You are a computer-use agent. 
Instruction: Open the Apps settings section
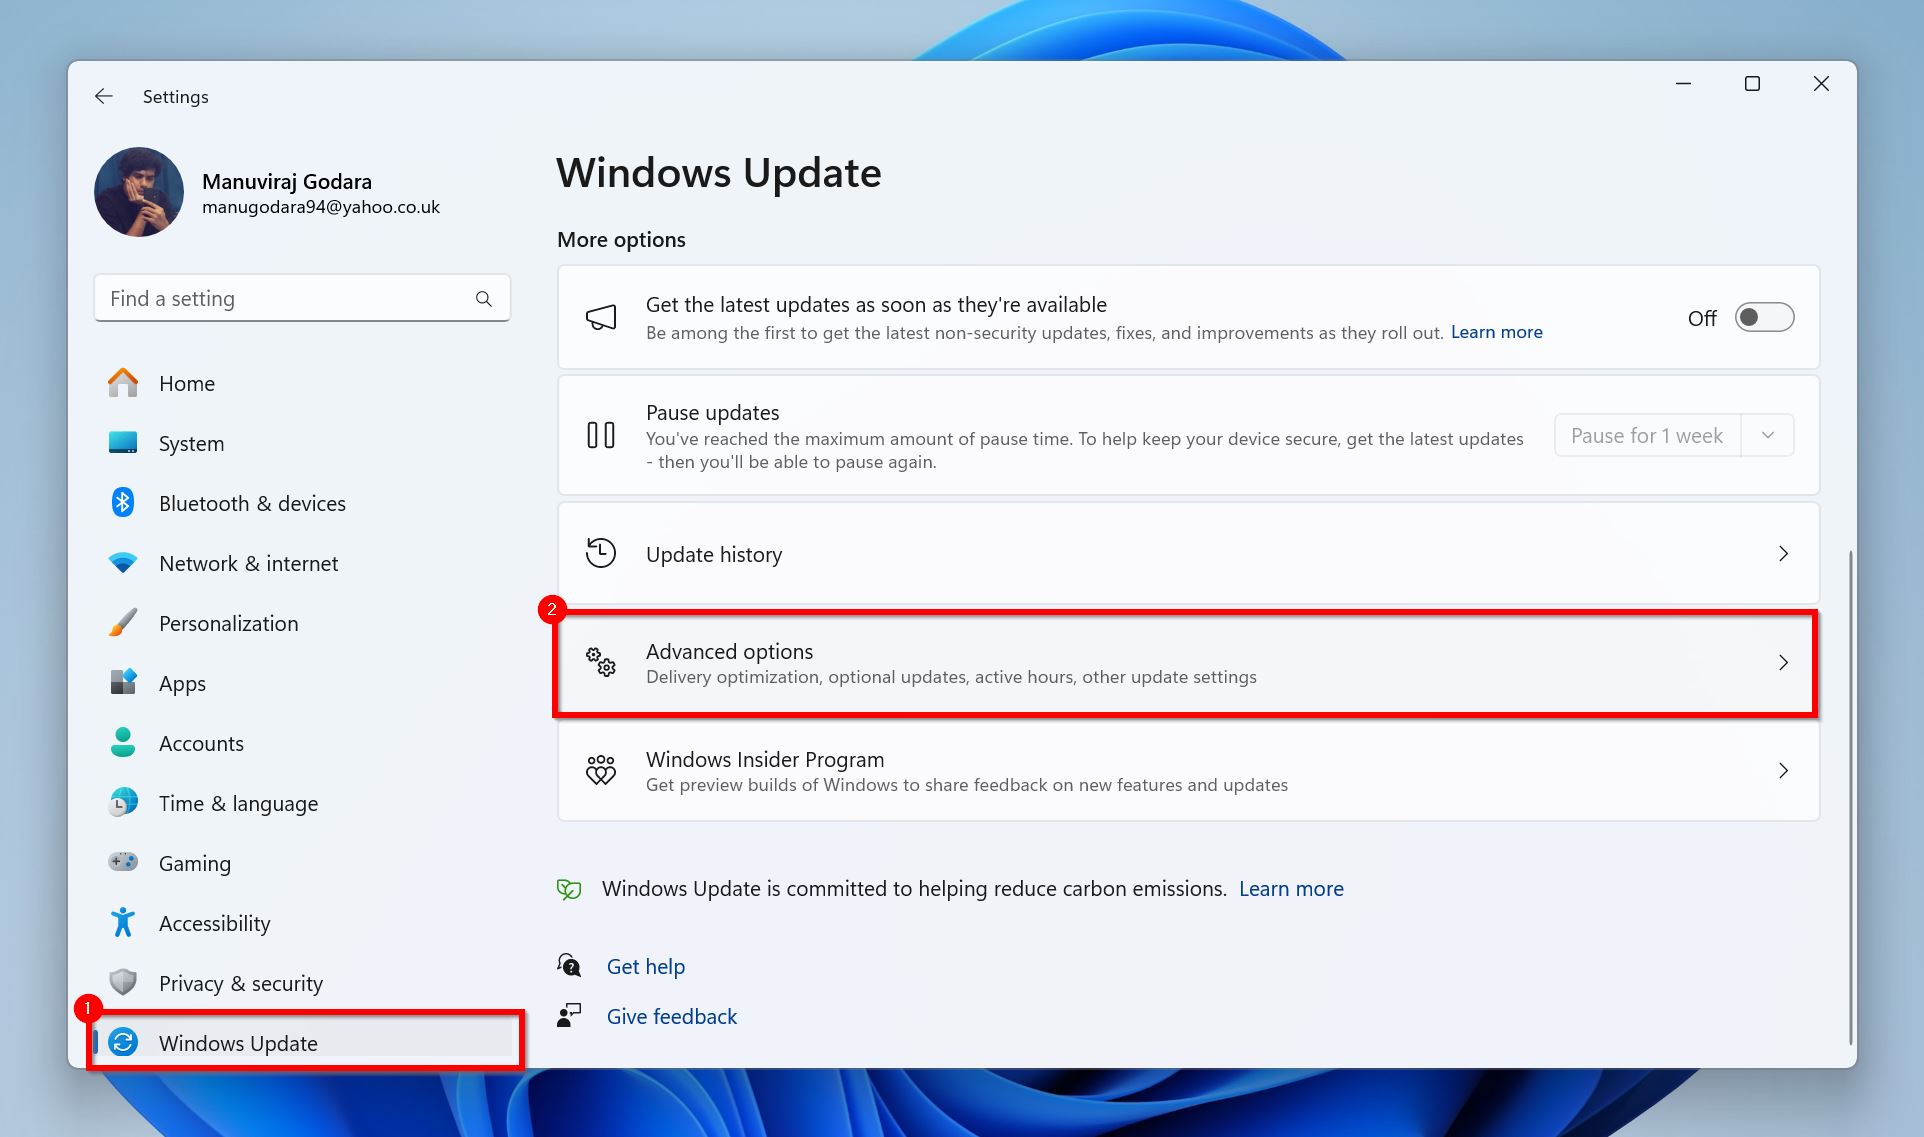pos(302,683)
